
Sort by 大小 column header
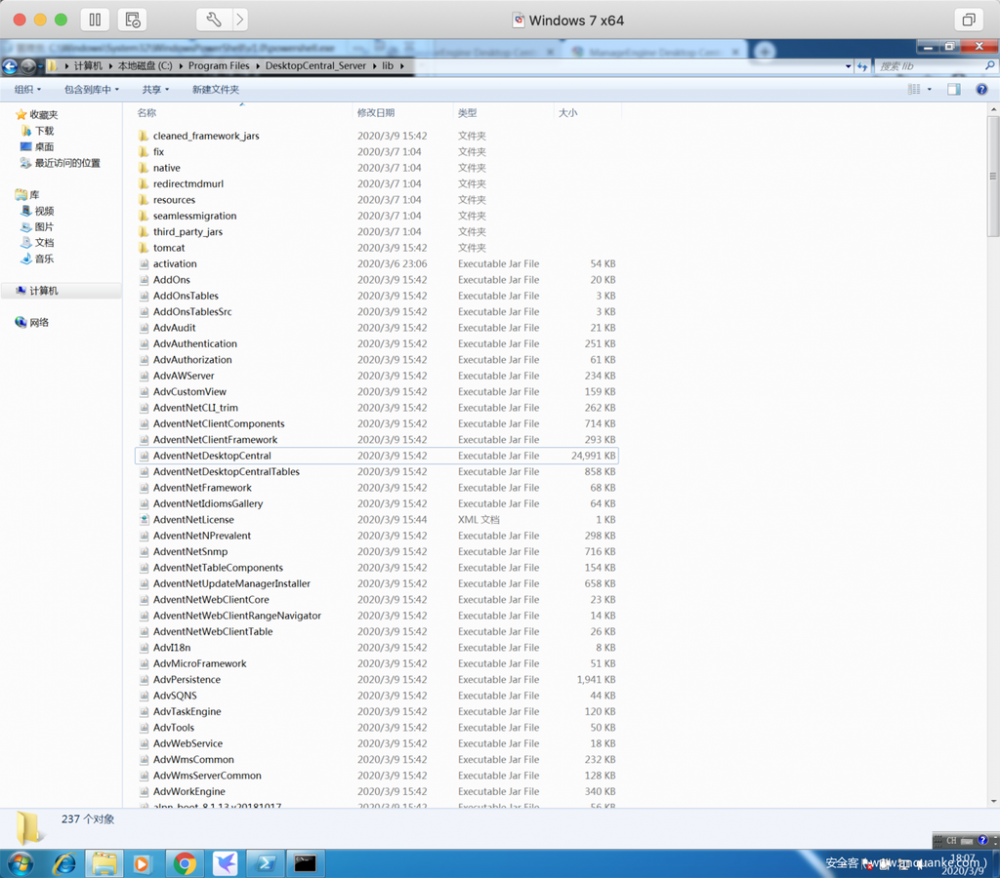pos(568,113)
